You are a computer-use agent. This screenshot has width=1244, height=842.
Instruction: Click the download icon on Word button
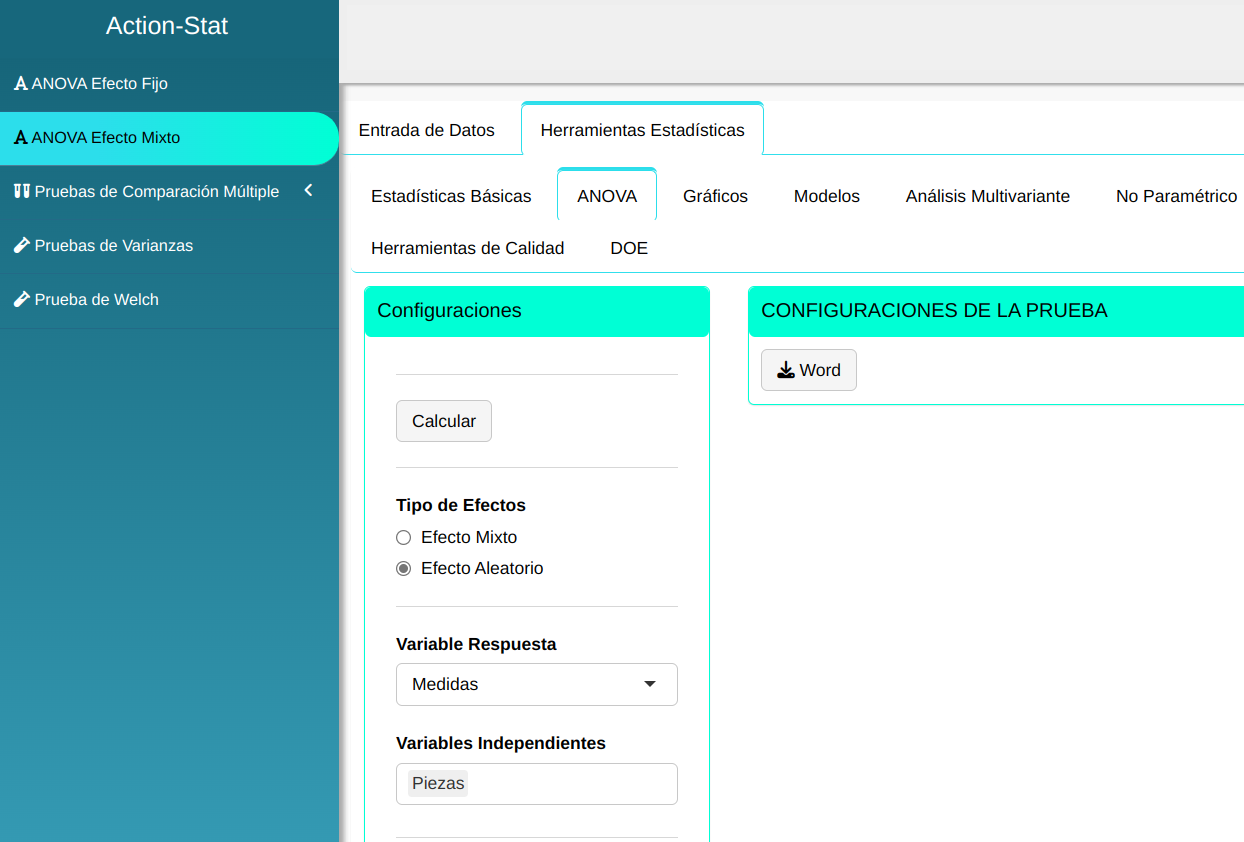(x=786, y=370)
